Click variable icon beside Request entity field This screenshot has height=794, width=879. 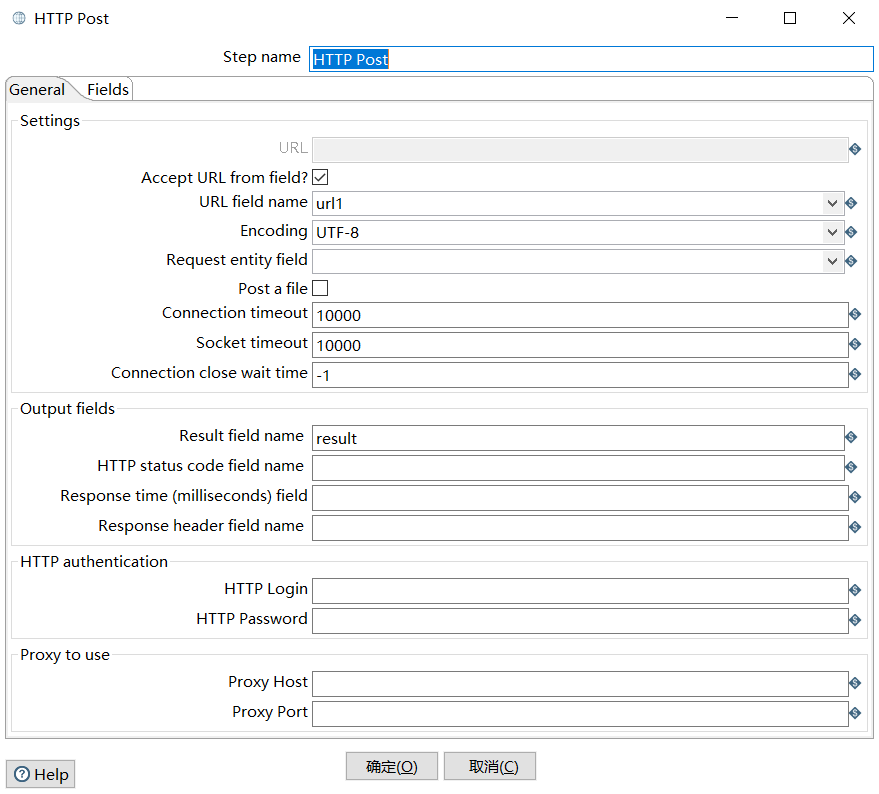click(851, 261)
